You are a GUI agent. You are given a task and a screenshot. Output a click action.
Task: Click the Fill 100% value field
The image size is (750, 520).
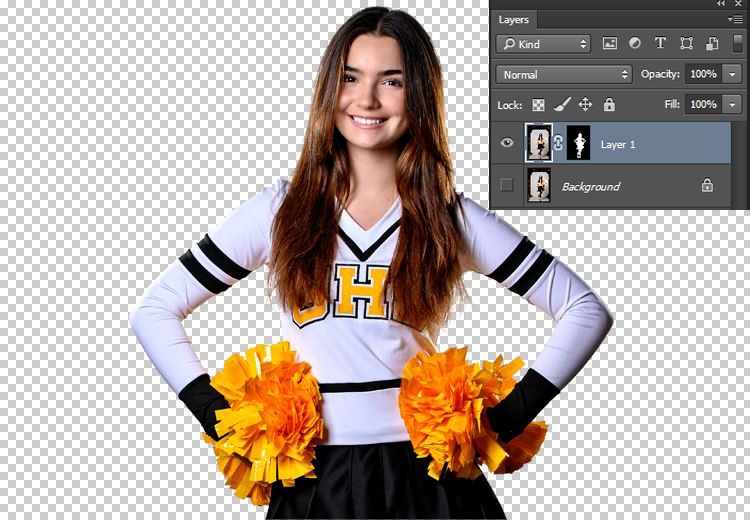tap(703, 104)
